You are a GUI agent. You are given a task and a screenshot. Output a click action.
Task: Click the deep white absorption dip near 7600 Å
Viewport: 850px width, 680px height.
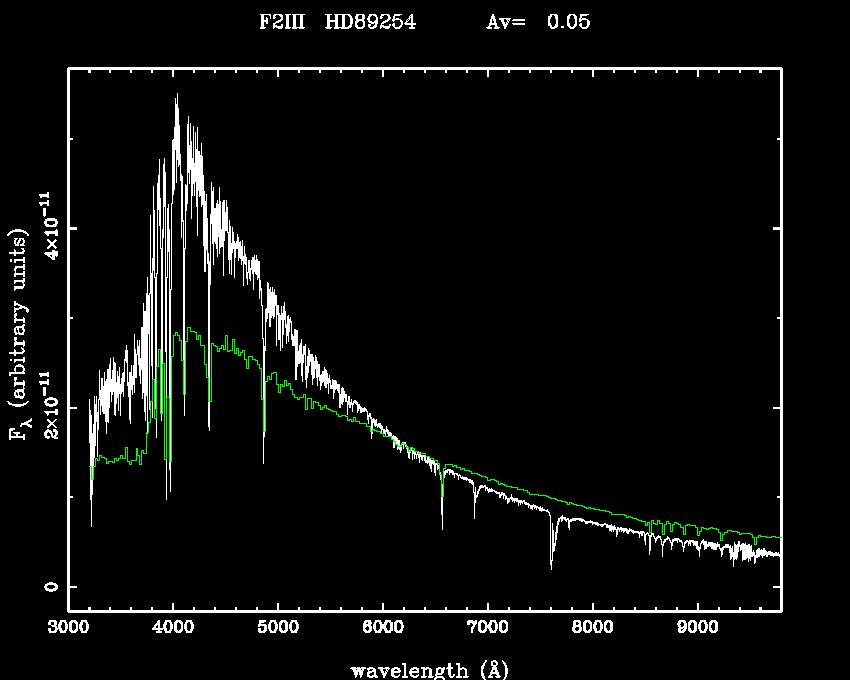click(551, 566)
